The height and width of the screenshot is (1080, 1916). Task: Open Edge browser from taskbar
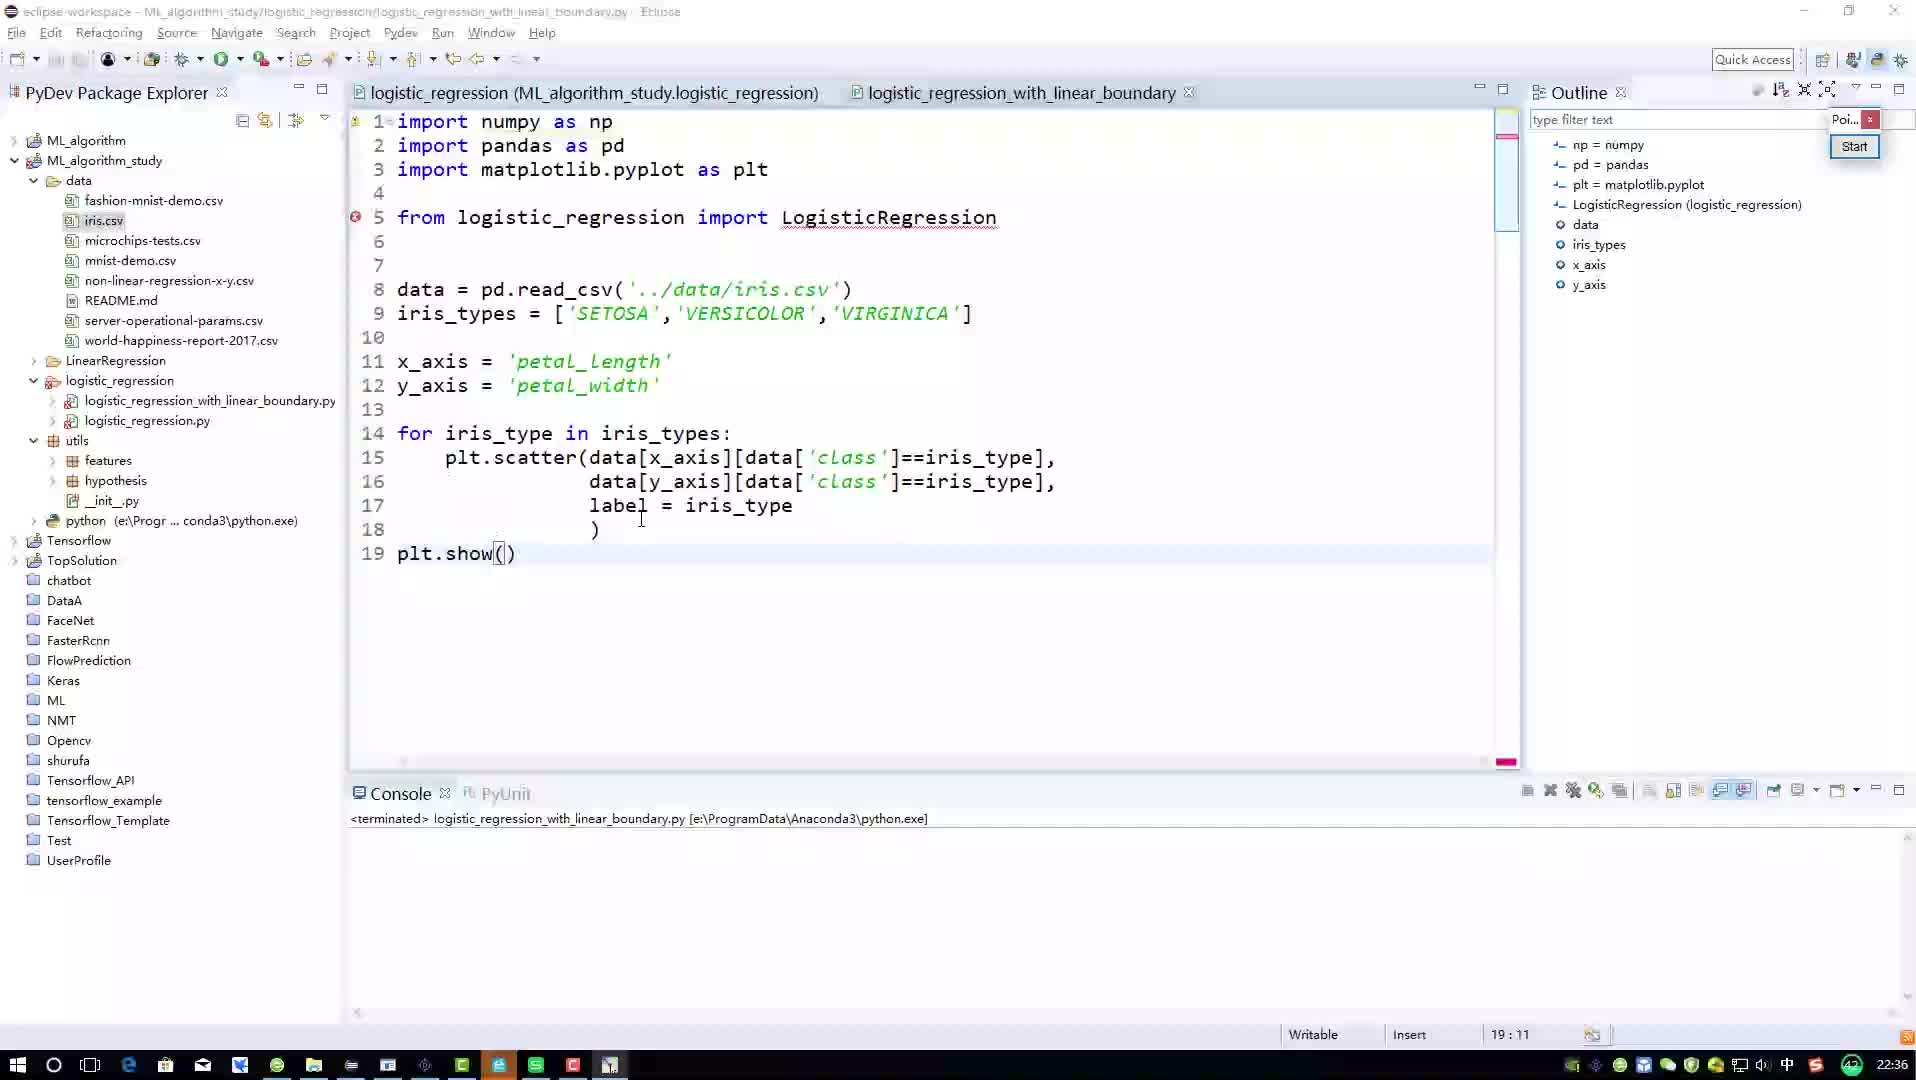click(x=129, y=1065)
